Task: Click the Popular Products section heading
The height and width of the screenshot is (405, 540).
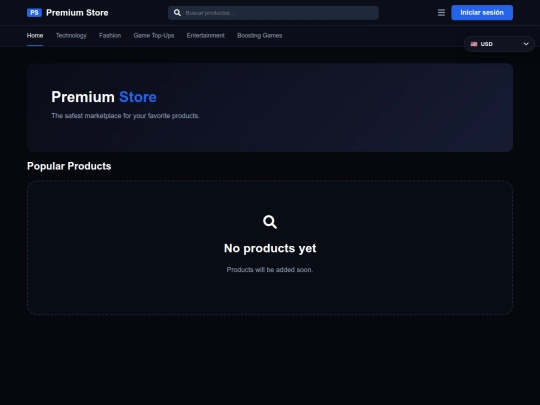Action: (x=69, y=166)
